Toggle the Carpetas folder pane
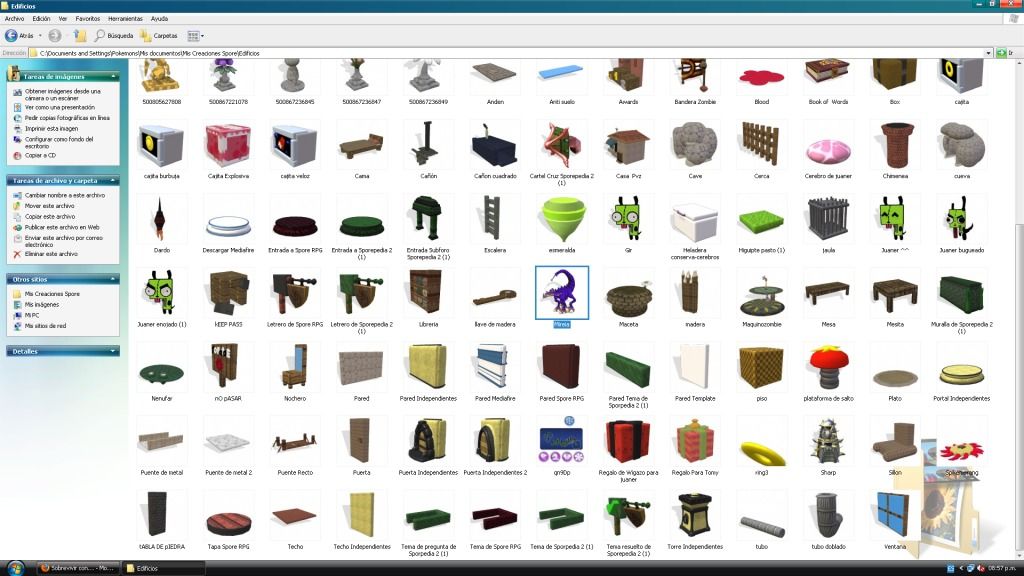 pyautogui.click(x=159, y=35)
